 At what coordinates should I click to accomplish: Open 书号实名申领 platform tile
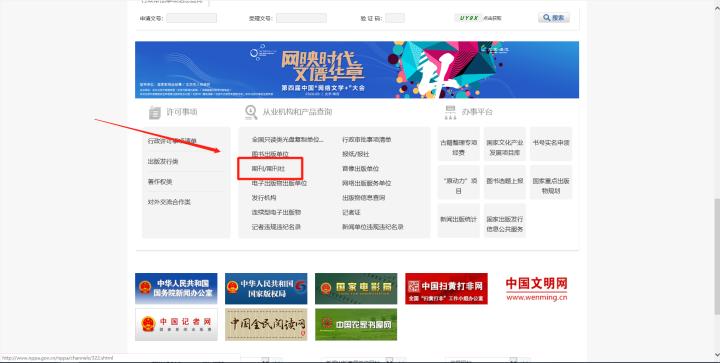pyautogui.click(x=551, y=144)
